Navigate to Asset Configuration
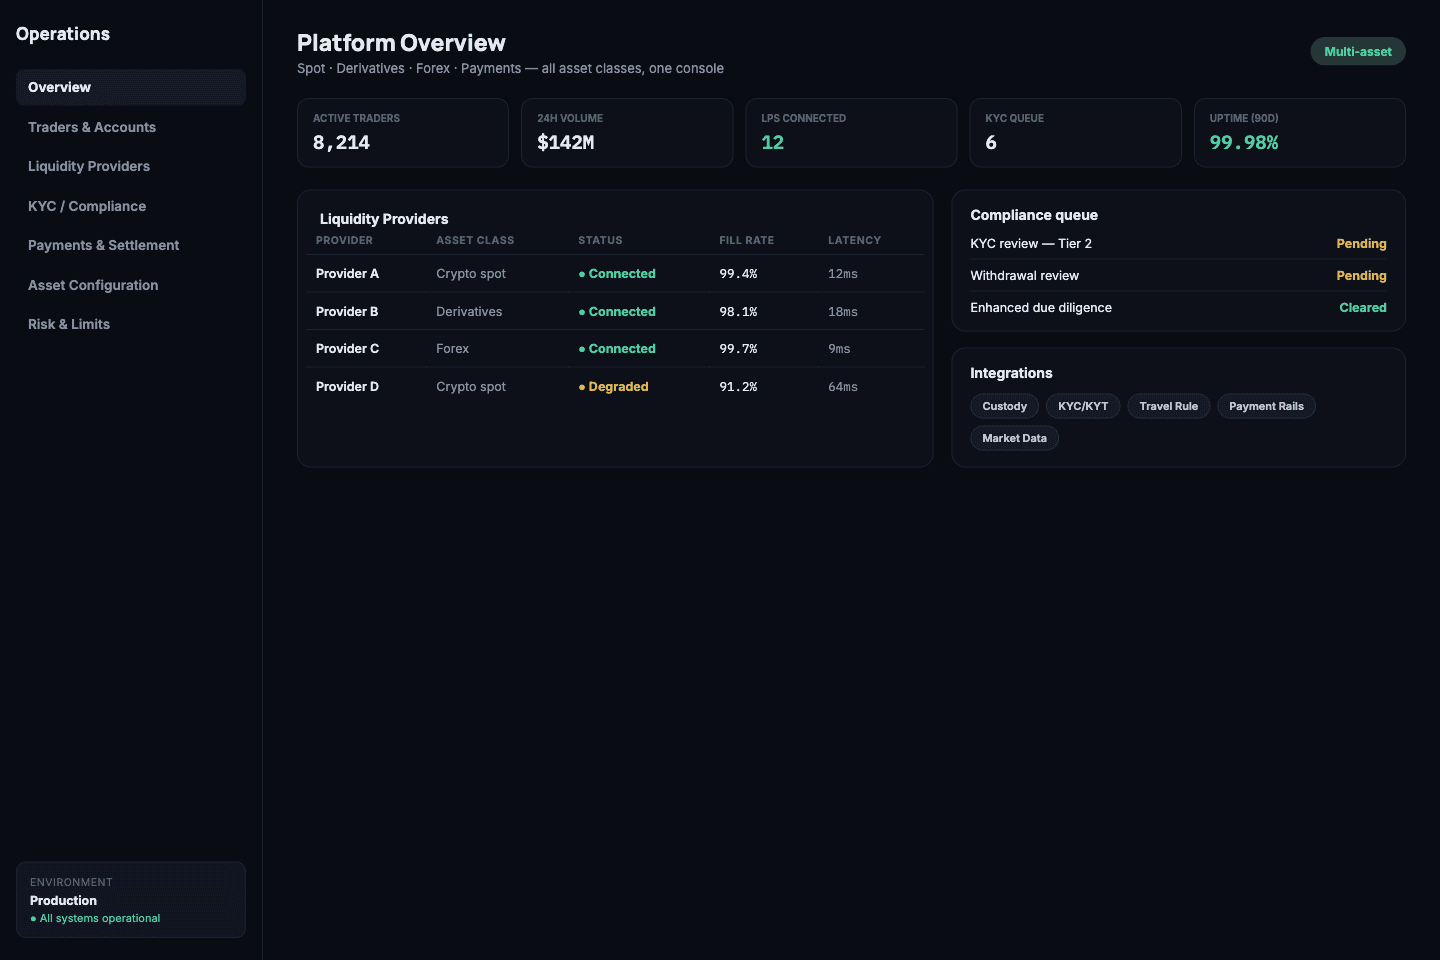The width and height of the screenshot is (1440, 960). coord(131,285)
